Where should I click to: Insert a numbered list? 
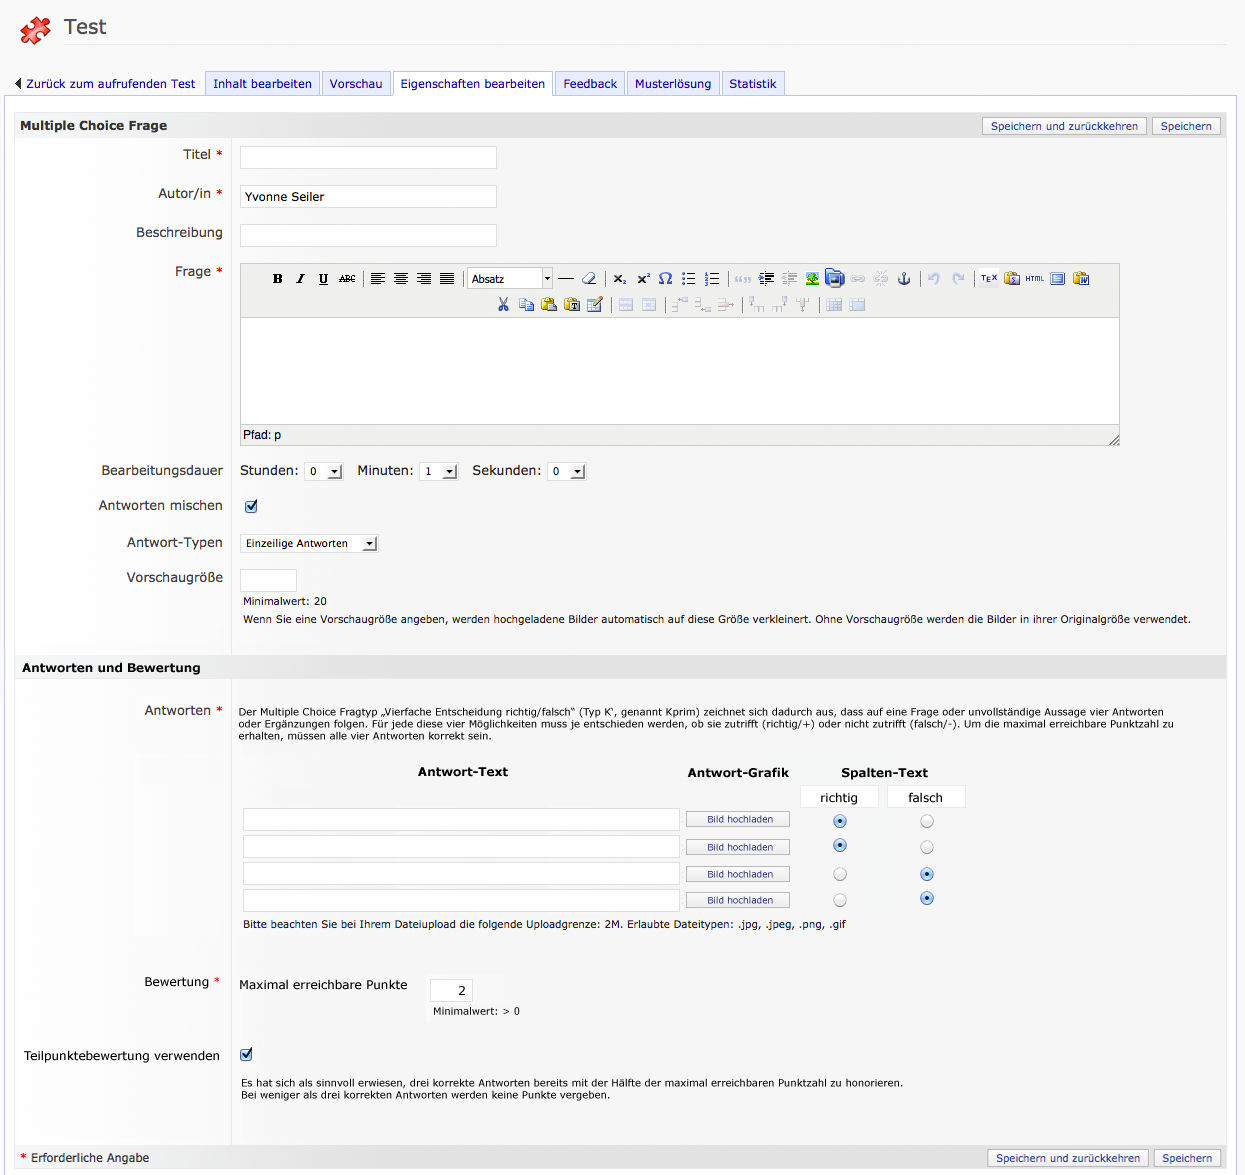coord(712,279)
